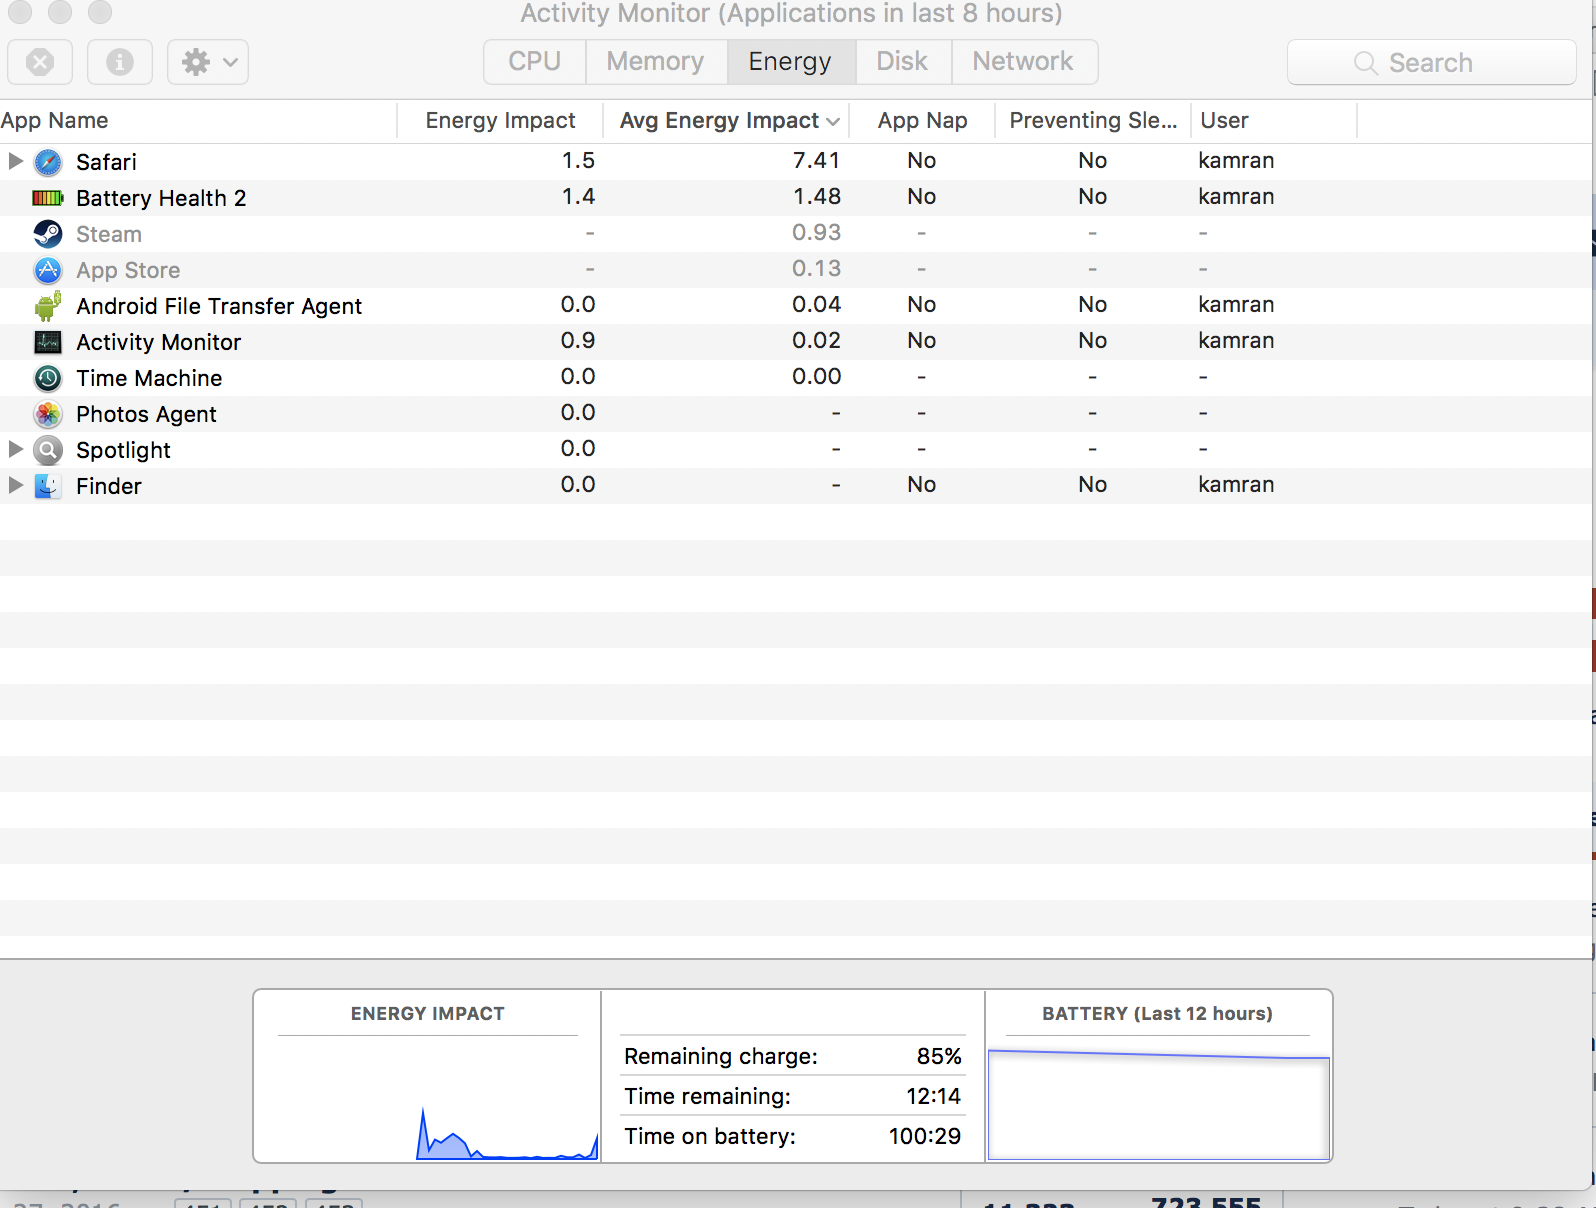Click Activity Monitor's 0.9 energy impact value
Image resolution: width=1596 pixels, height=1208 pixels.
578,341
